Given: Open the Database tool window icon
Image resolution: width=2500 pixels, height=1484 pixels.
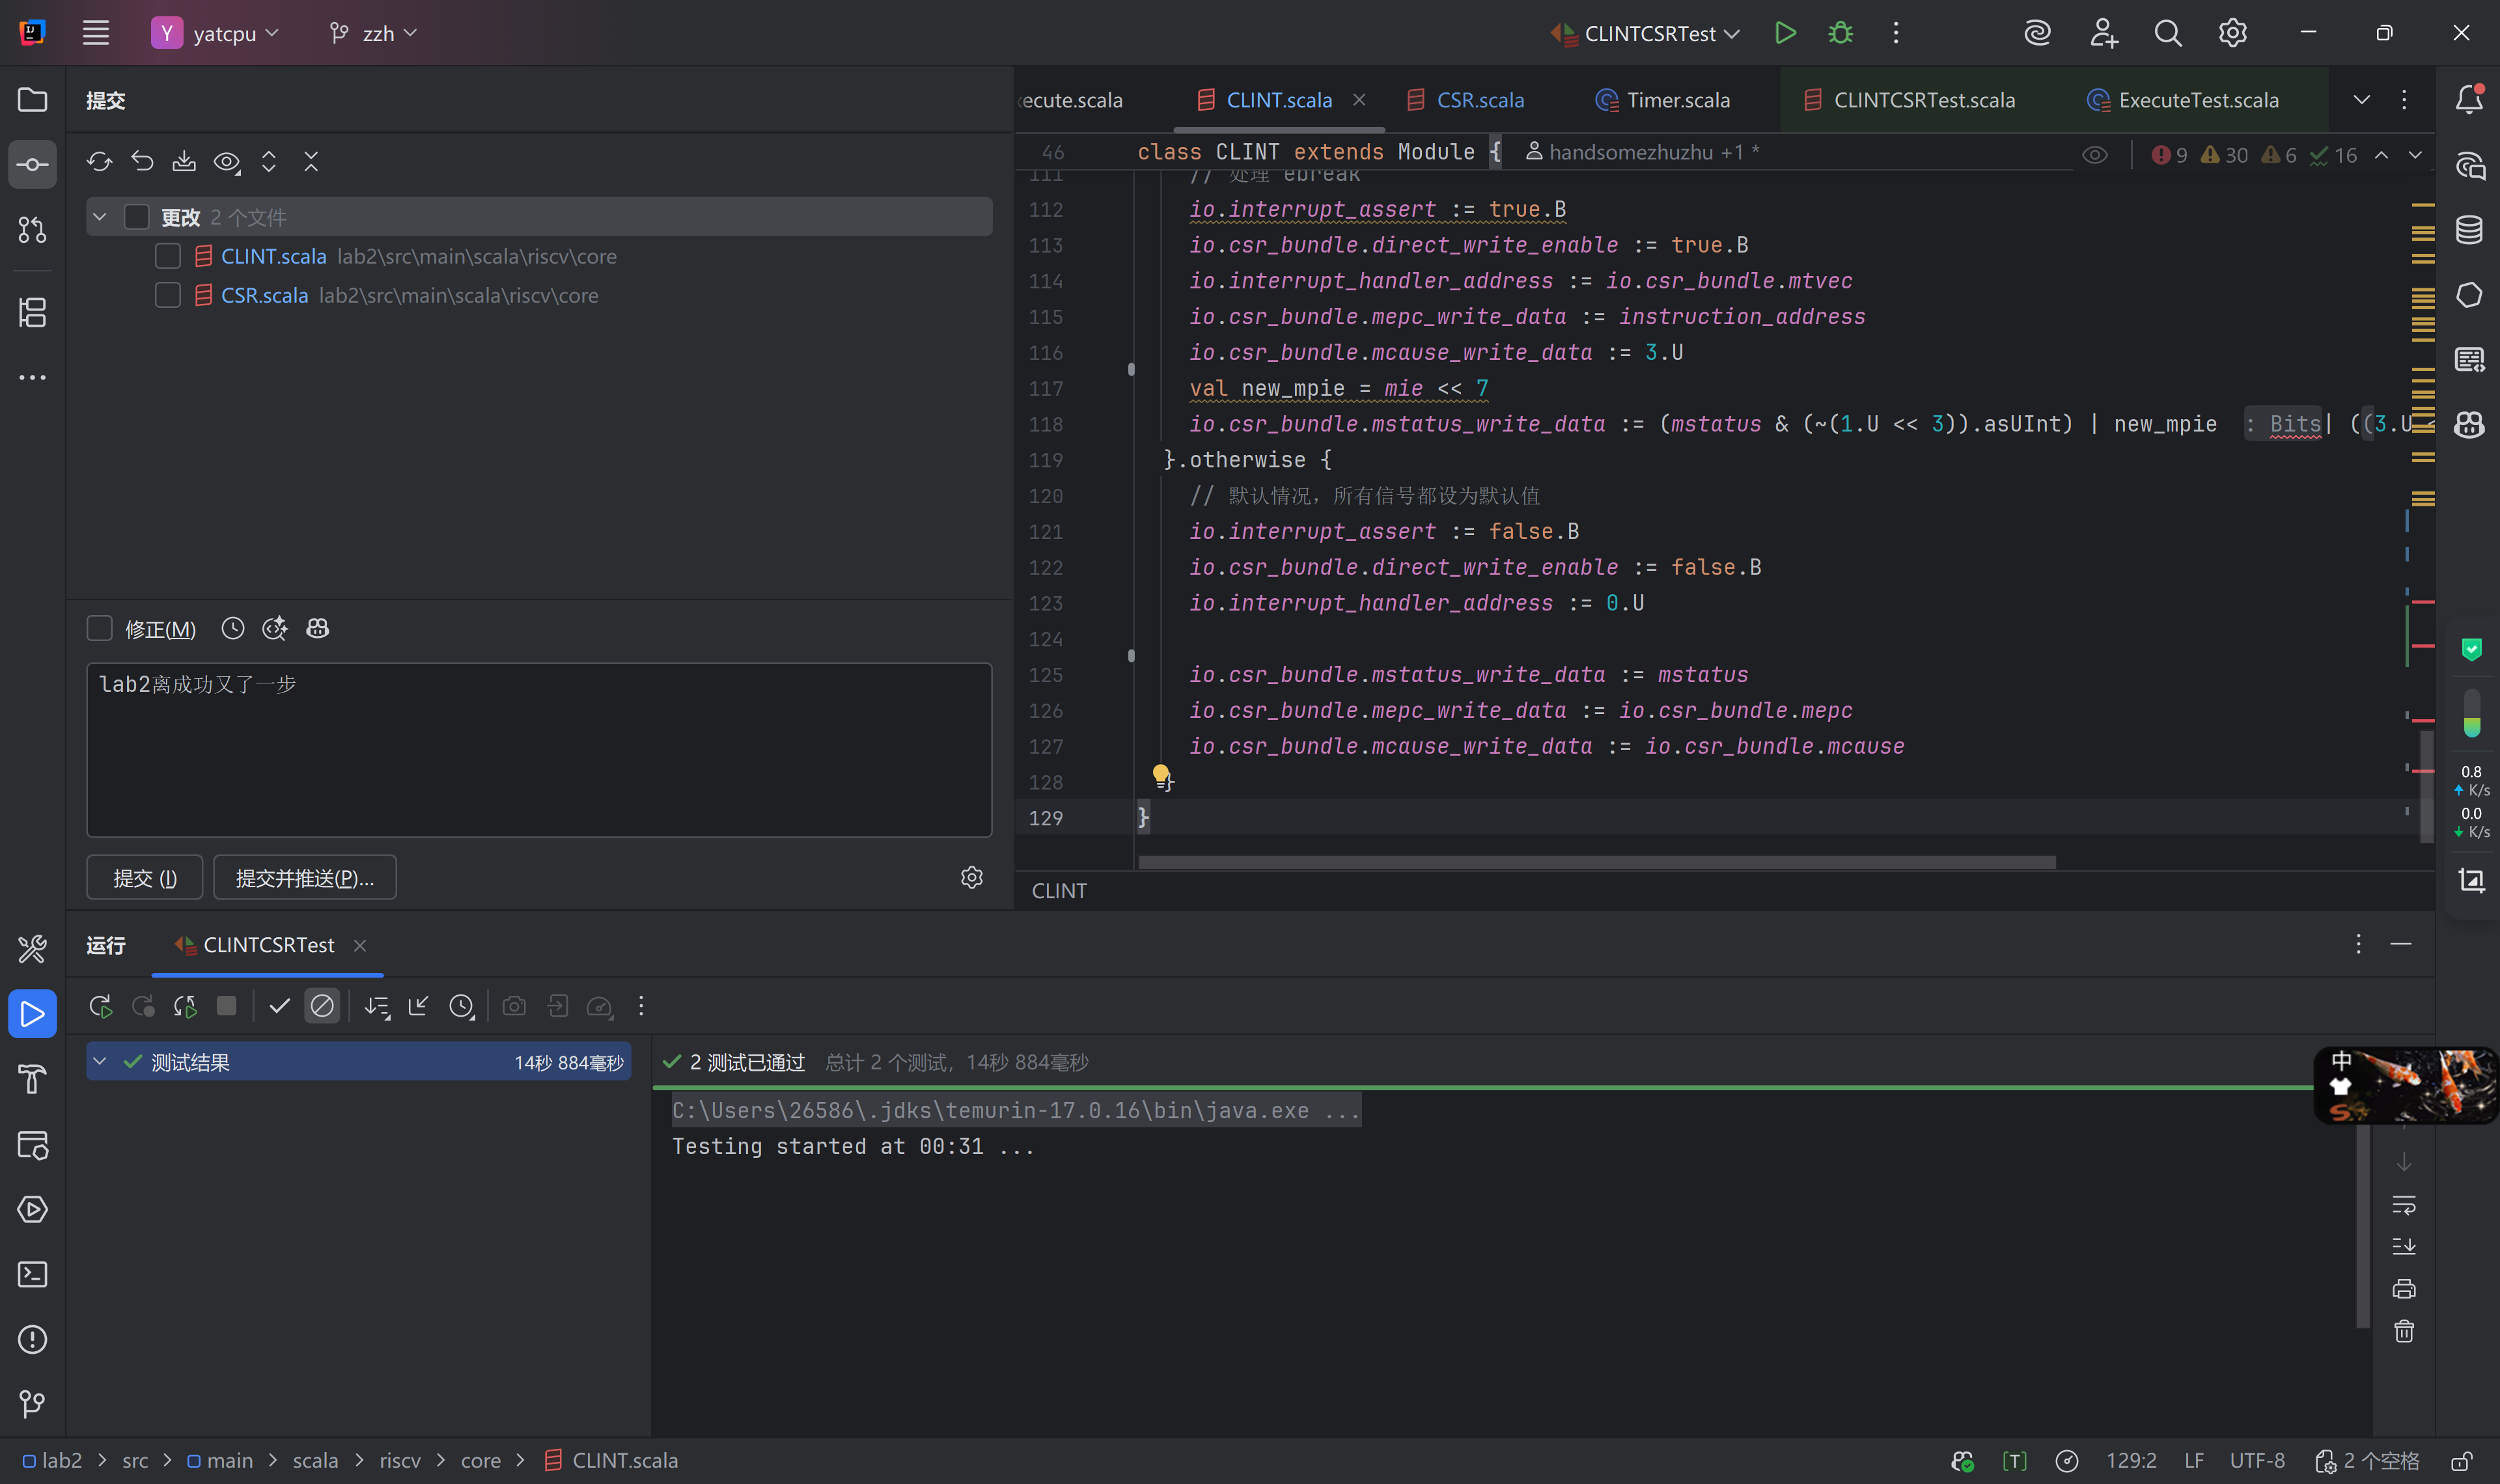Looking at the screenshot, I should click(2469, 230).
